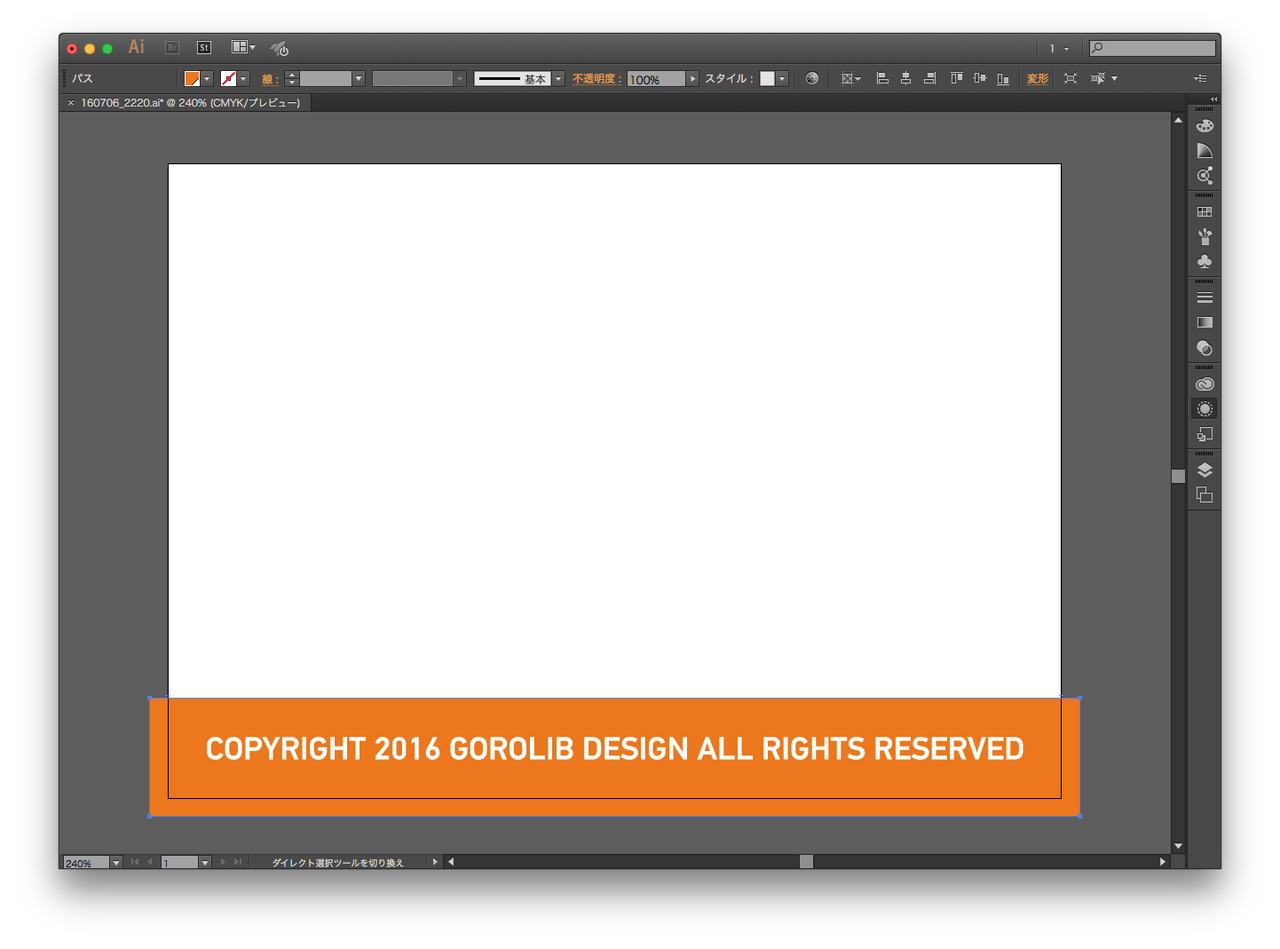
Task: Open the Align To dropdown
Action: 851,78
